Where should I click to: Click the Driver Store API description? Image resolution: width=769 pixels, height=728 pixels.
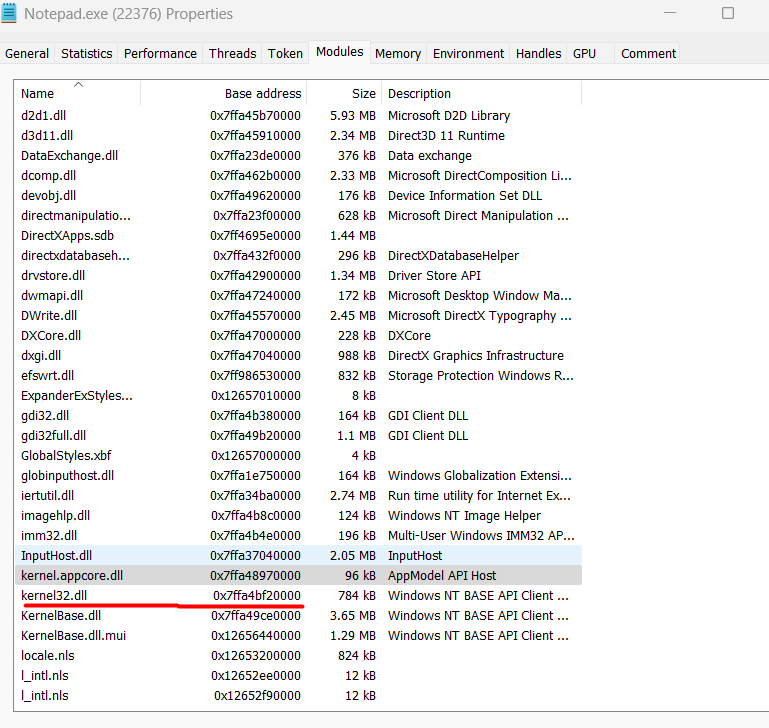[x=434, y=276]
